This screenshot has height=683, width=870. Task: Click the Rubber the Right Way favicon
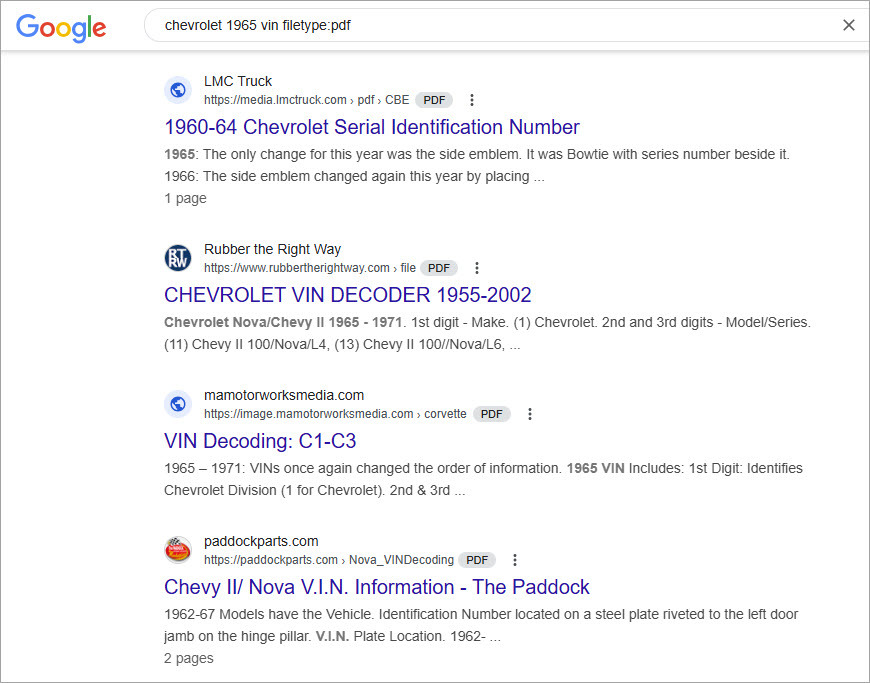click(x=178, y=258)
